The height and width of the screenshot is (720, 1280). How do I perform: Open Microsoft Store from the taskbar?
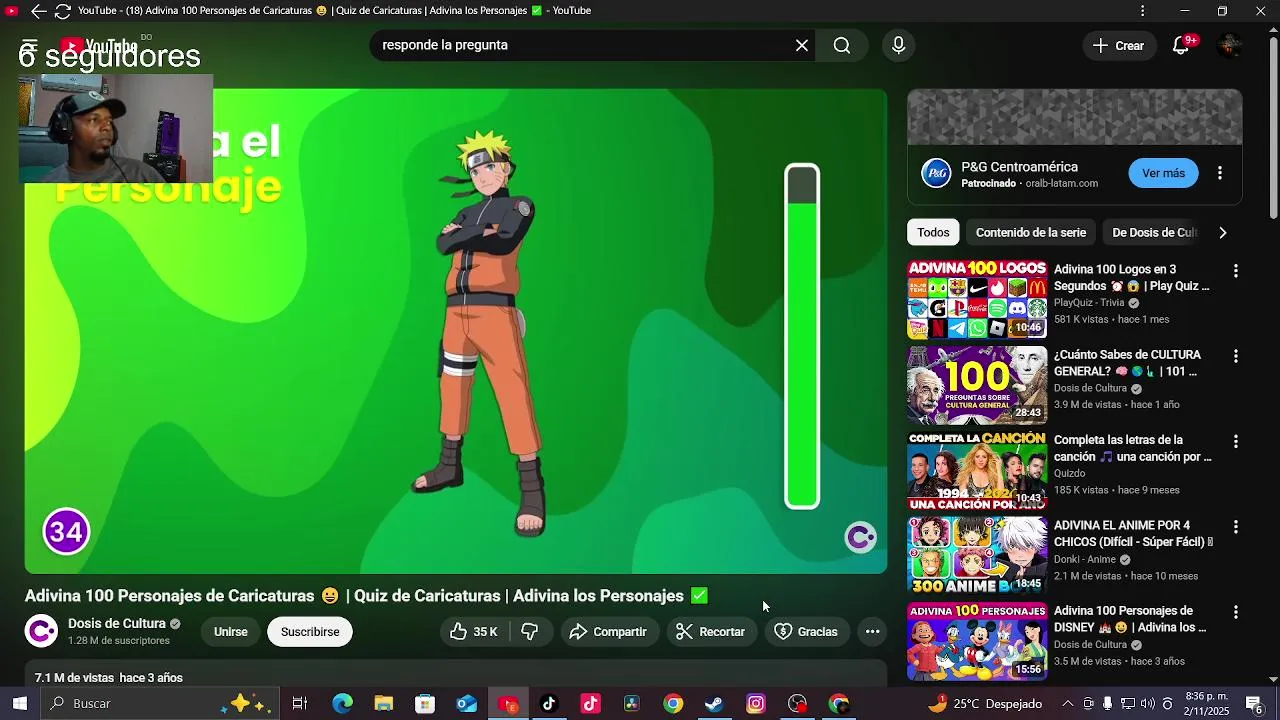pyautogui.click(x=425, y=704)
